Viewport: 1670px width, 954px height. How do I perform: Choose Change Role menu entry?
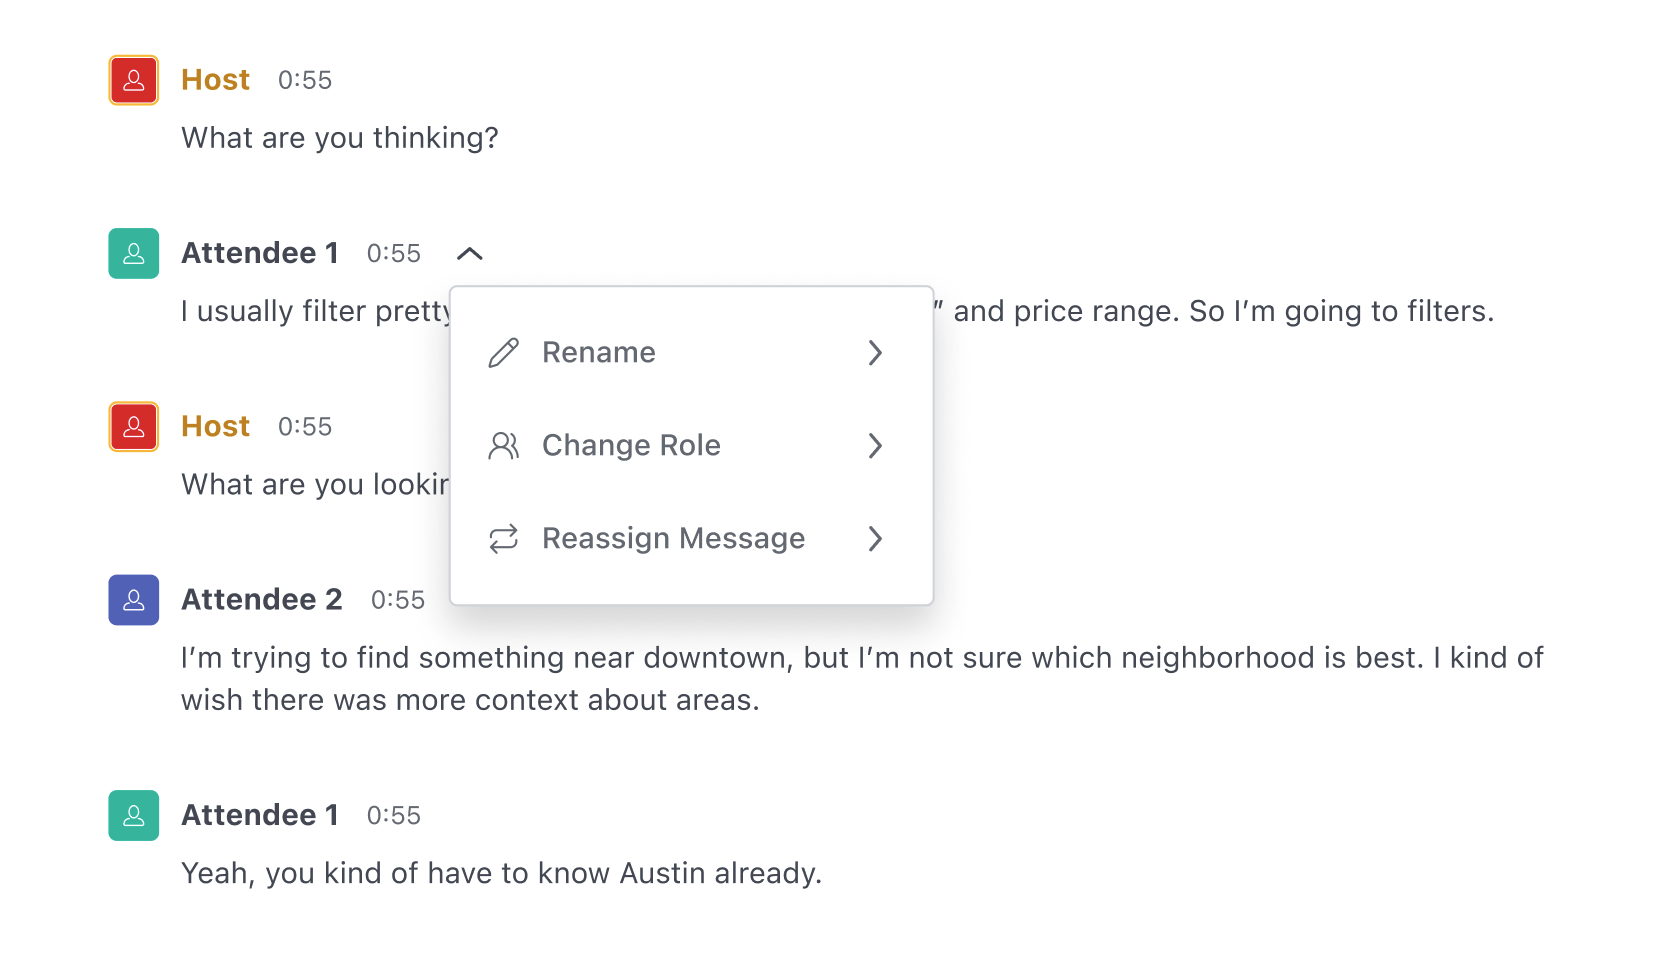(691, 445)
